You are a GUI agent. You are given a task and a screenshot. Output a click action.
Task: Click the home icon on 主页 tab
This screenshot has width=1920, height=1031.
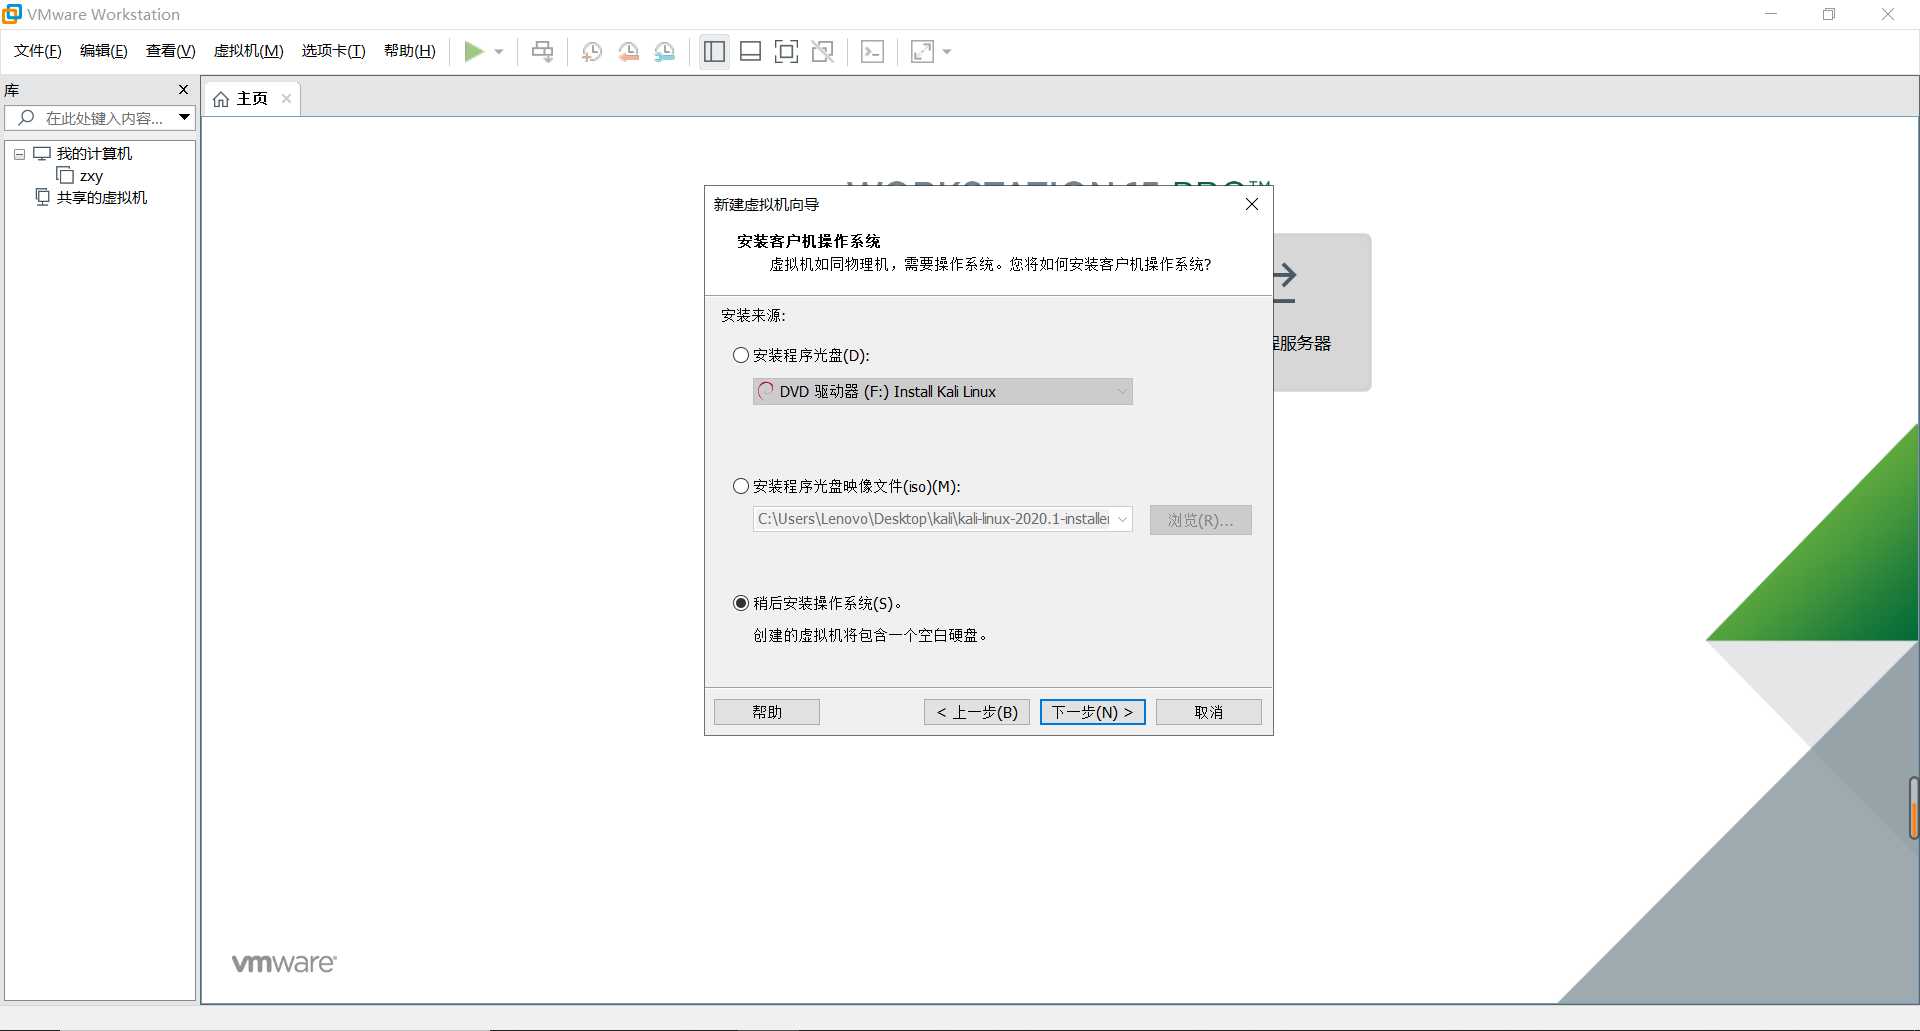(x=221, y=99)
